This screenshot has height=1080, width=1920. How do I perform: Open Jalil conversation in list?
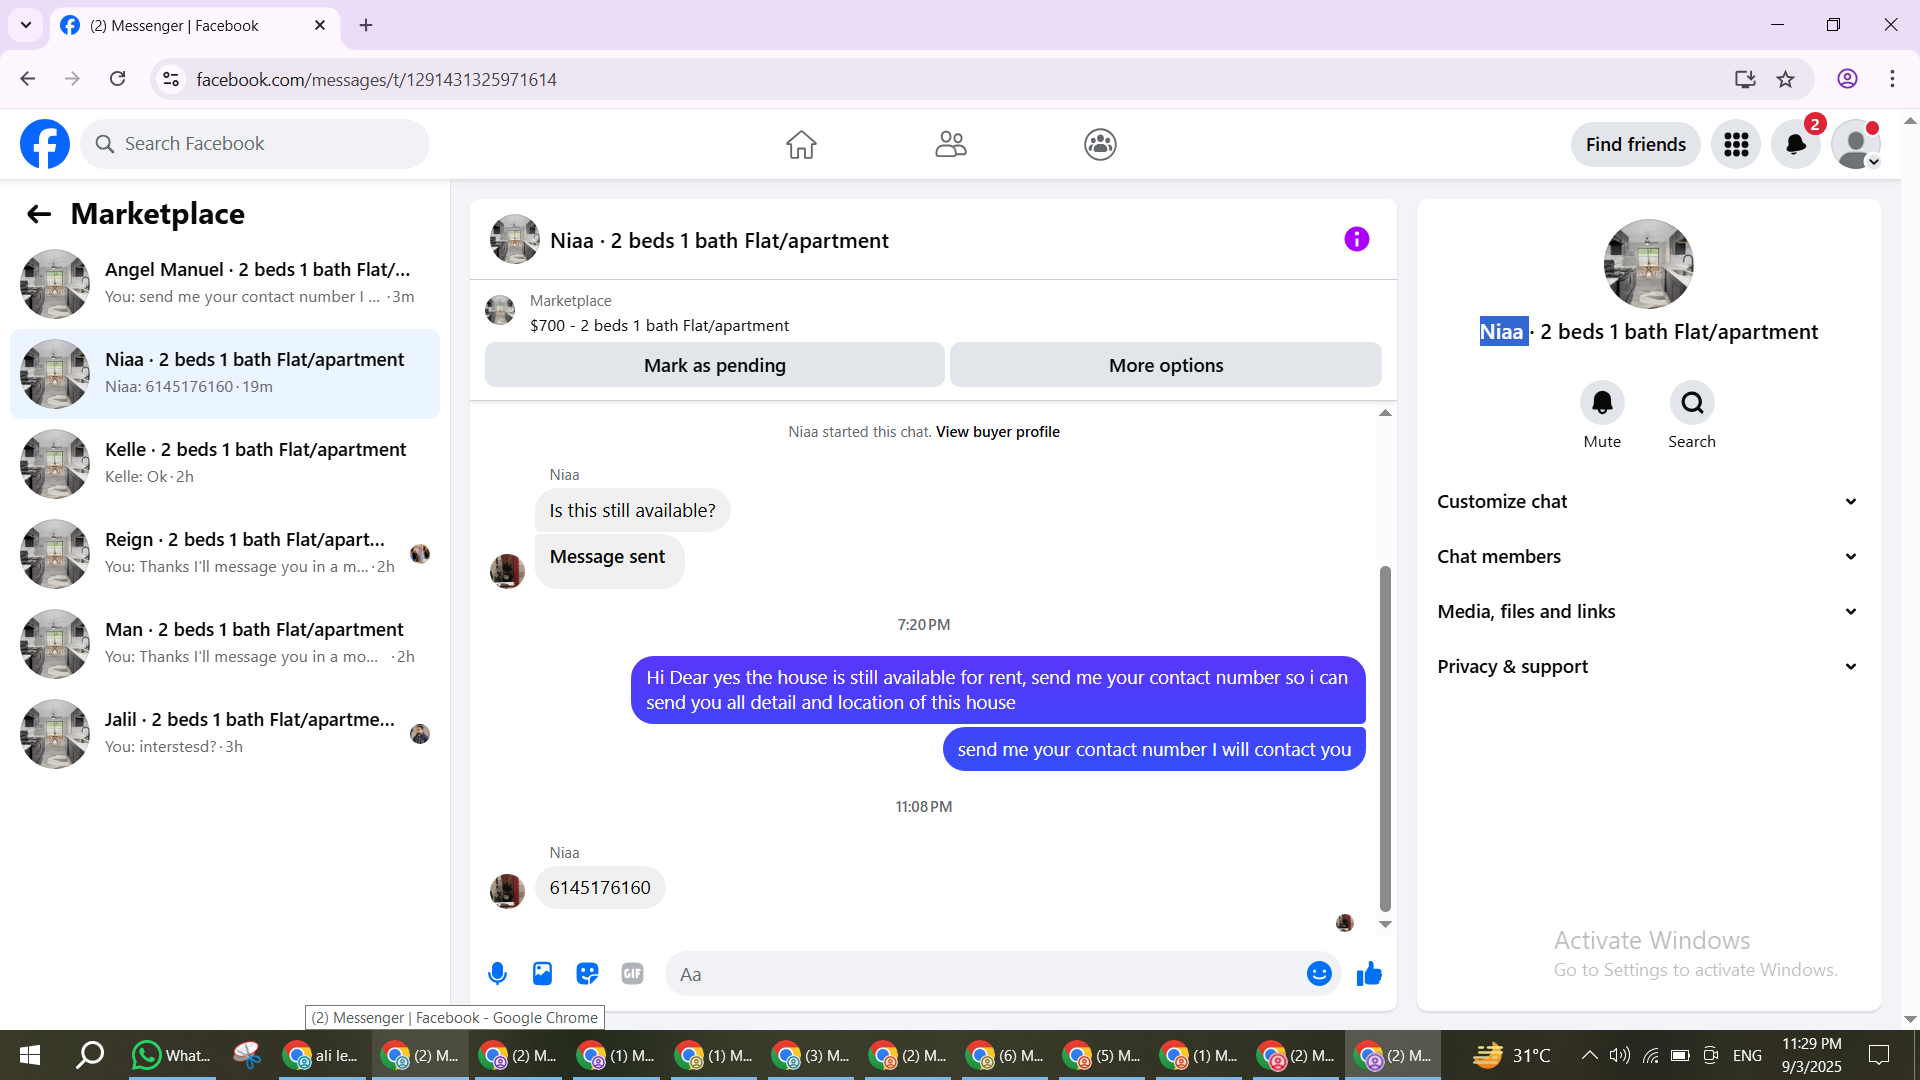pyautogui.click(x=225, y=733)
